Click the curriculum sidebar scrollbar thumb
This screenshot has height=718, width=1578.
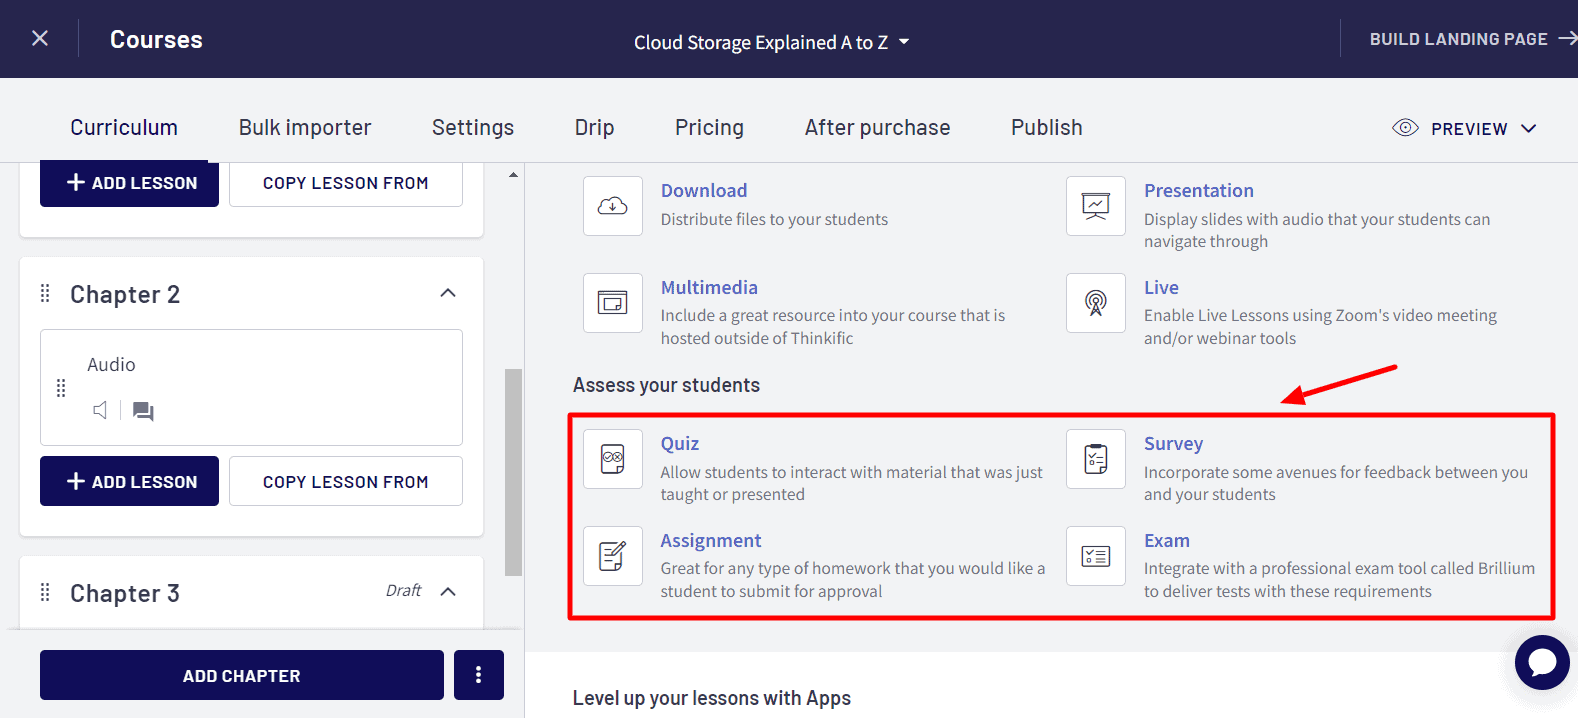coord(513,472)
